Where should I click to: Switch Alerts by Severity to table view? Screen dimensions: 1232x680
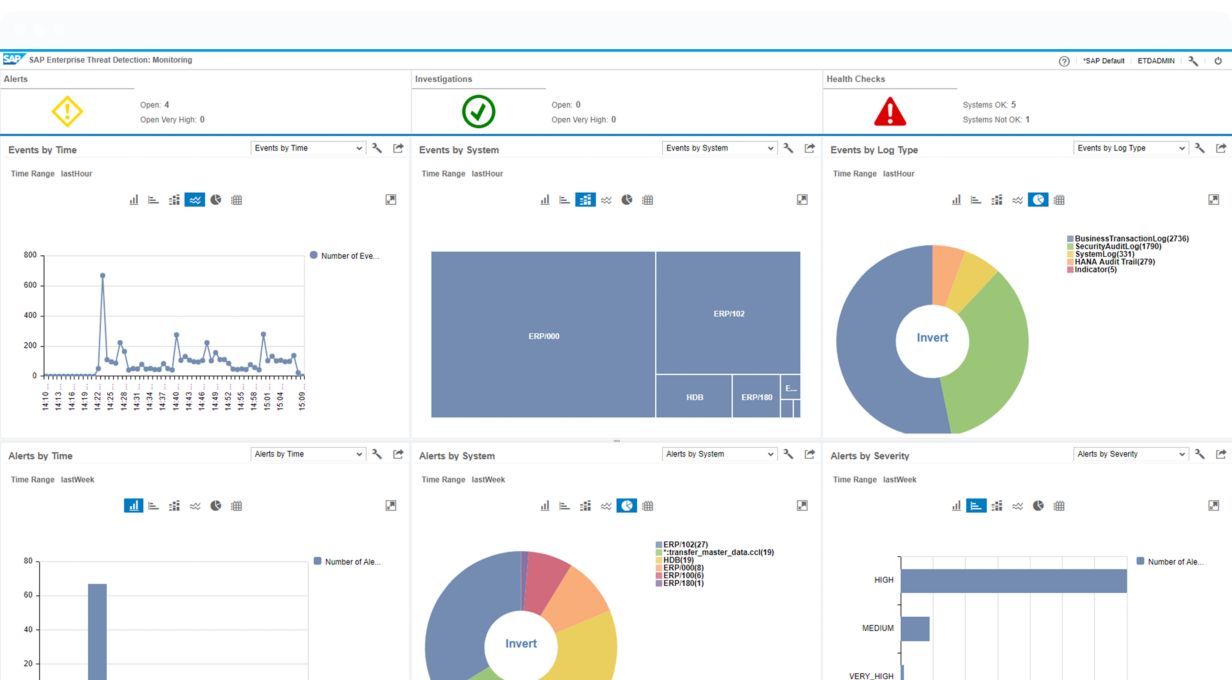coord(1059,506)
